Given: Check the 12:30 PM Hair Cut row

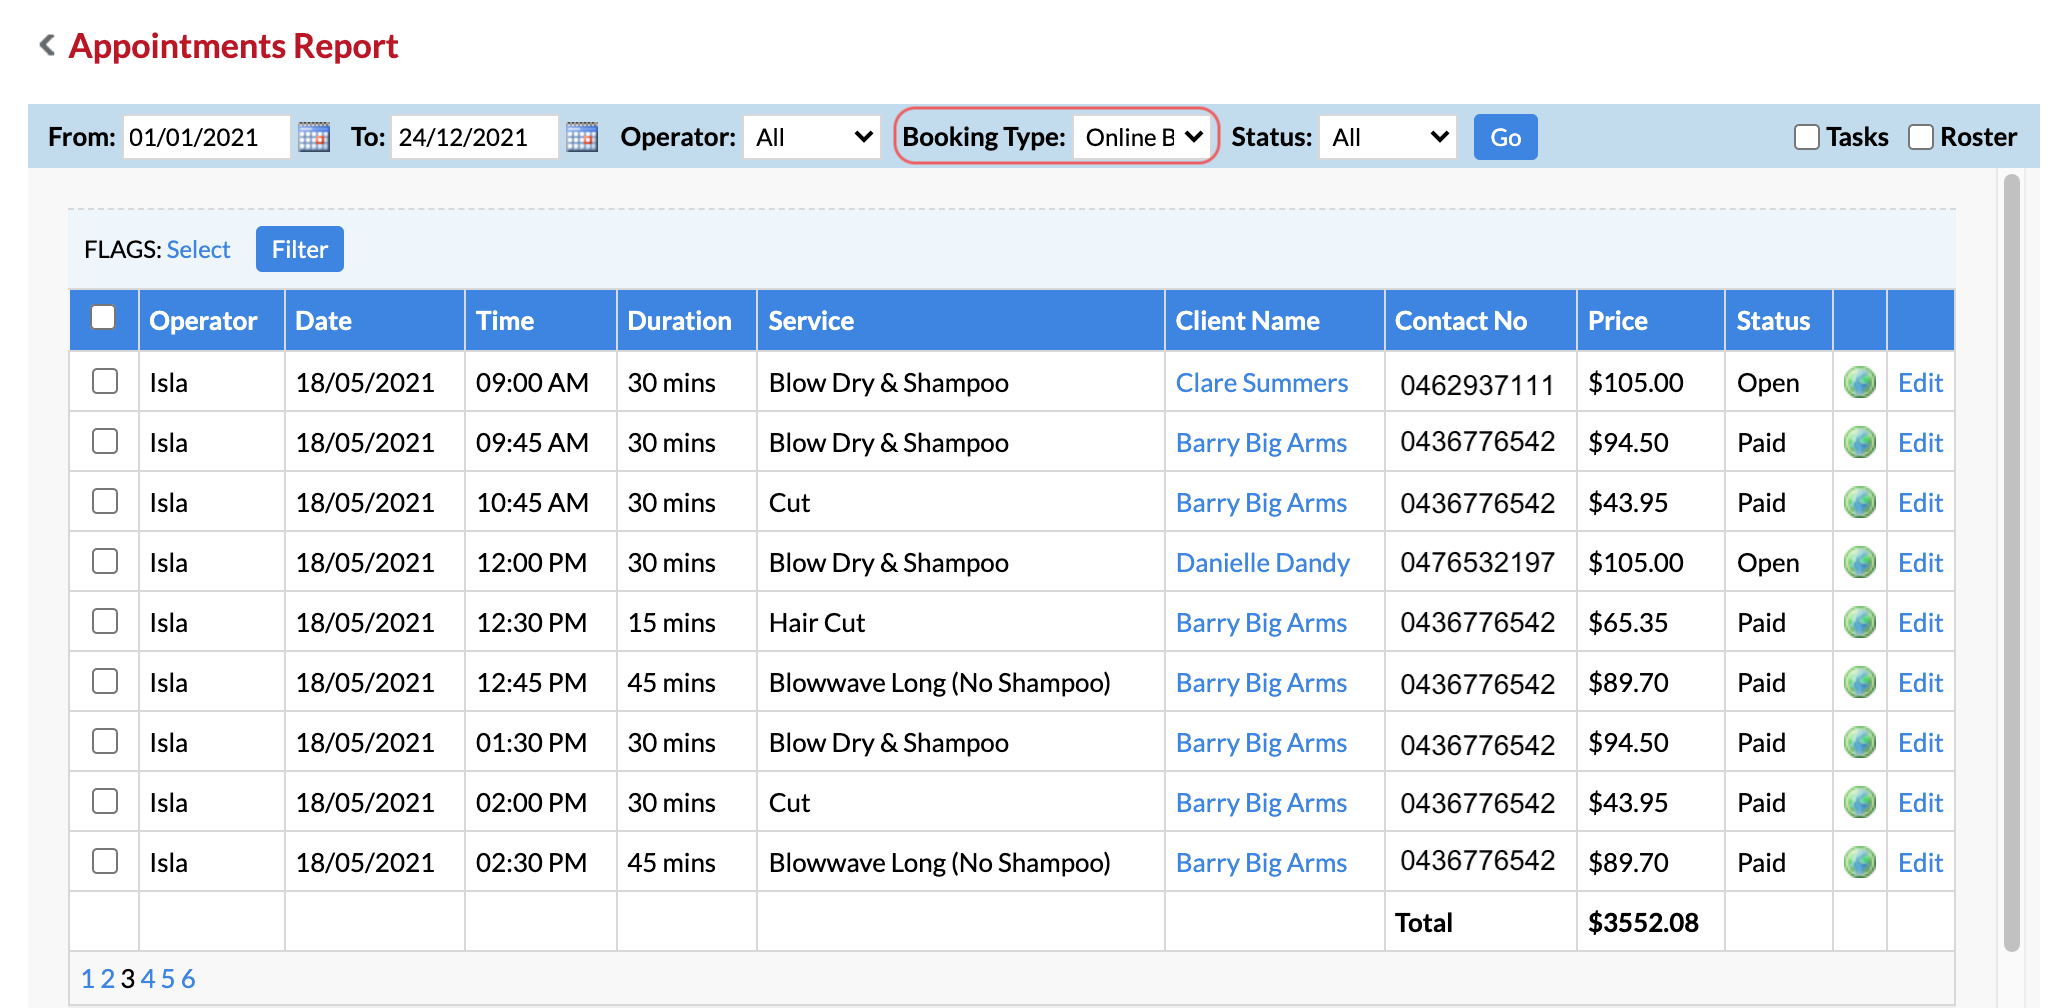Looking at the screenshot, I should coord(105,621).
